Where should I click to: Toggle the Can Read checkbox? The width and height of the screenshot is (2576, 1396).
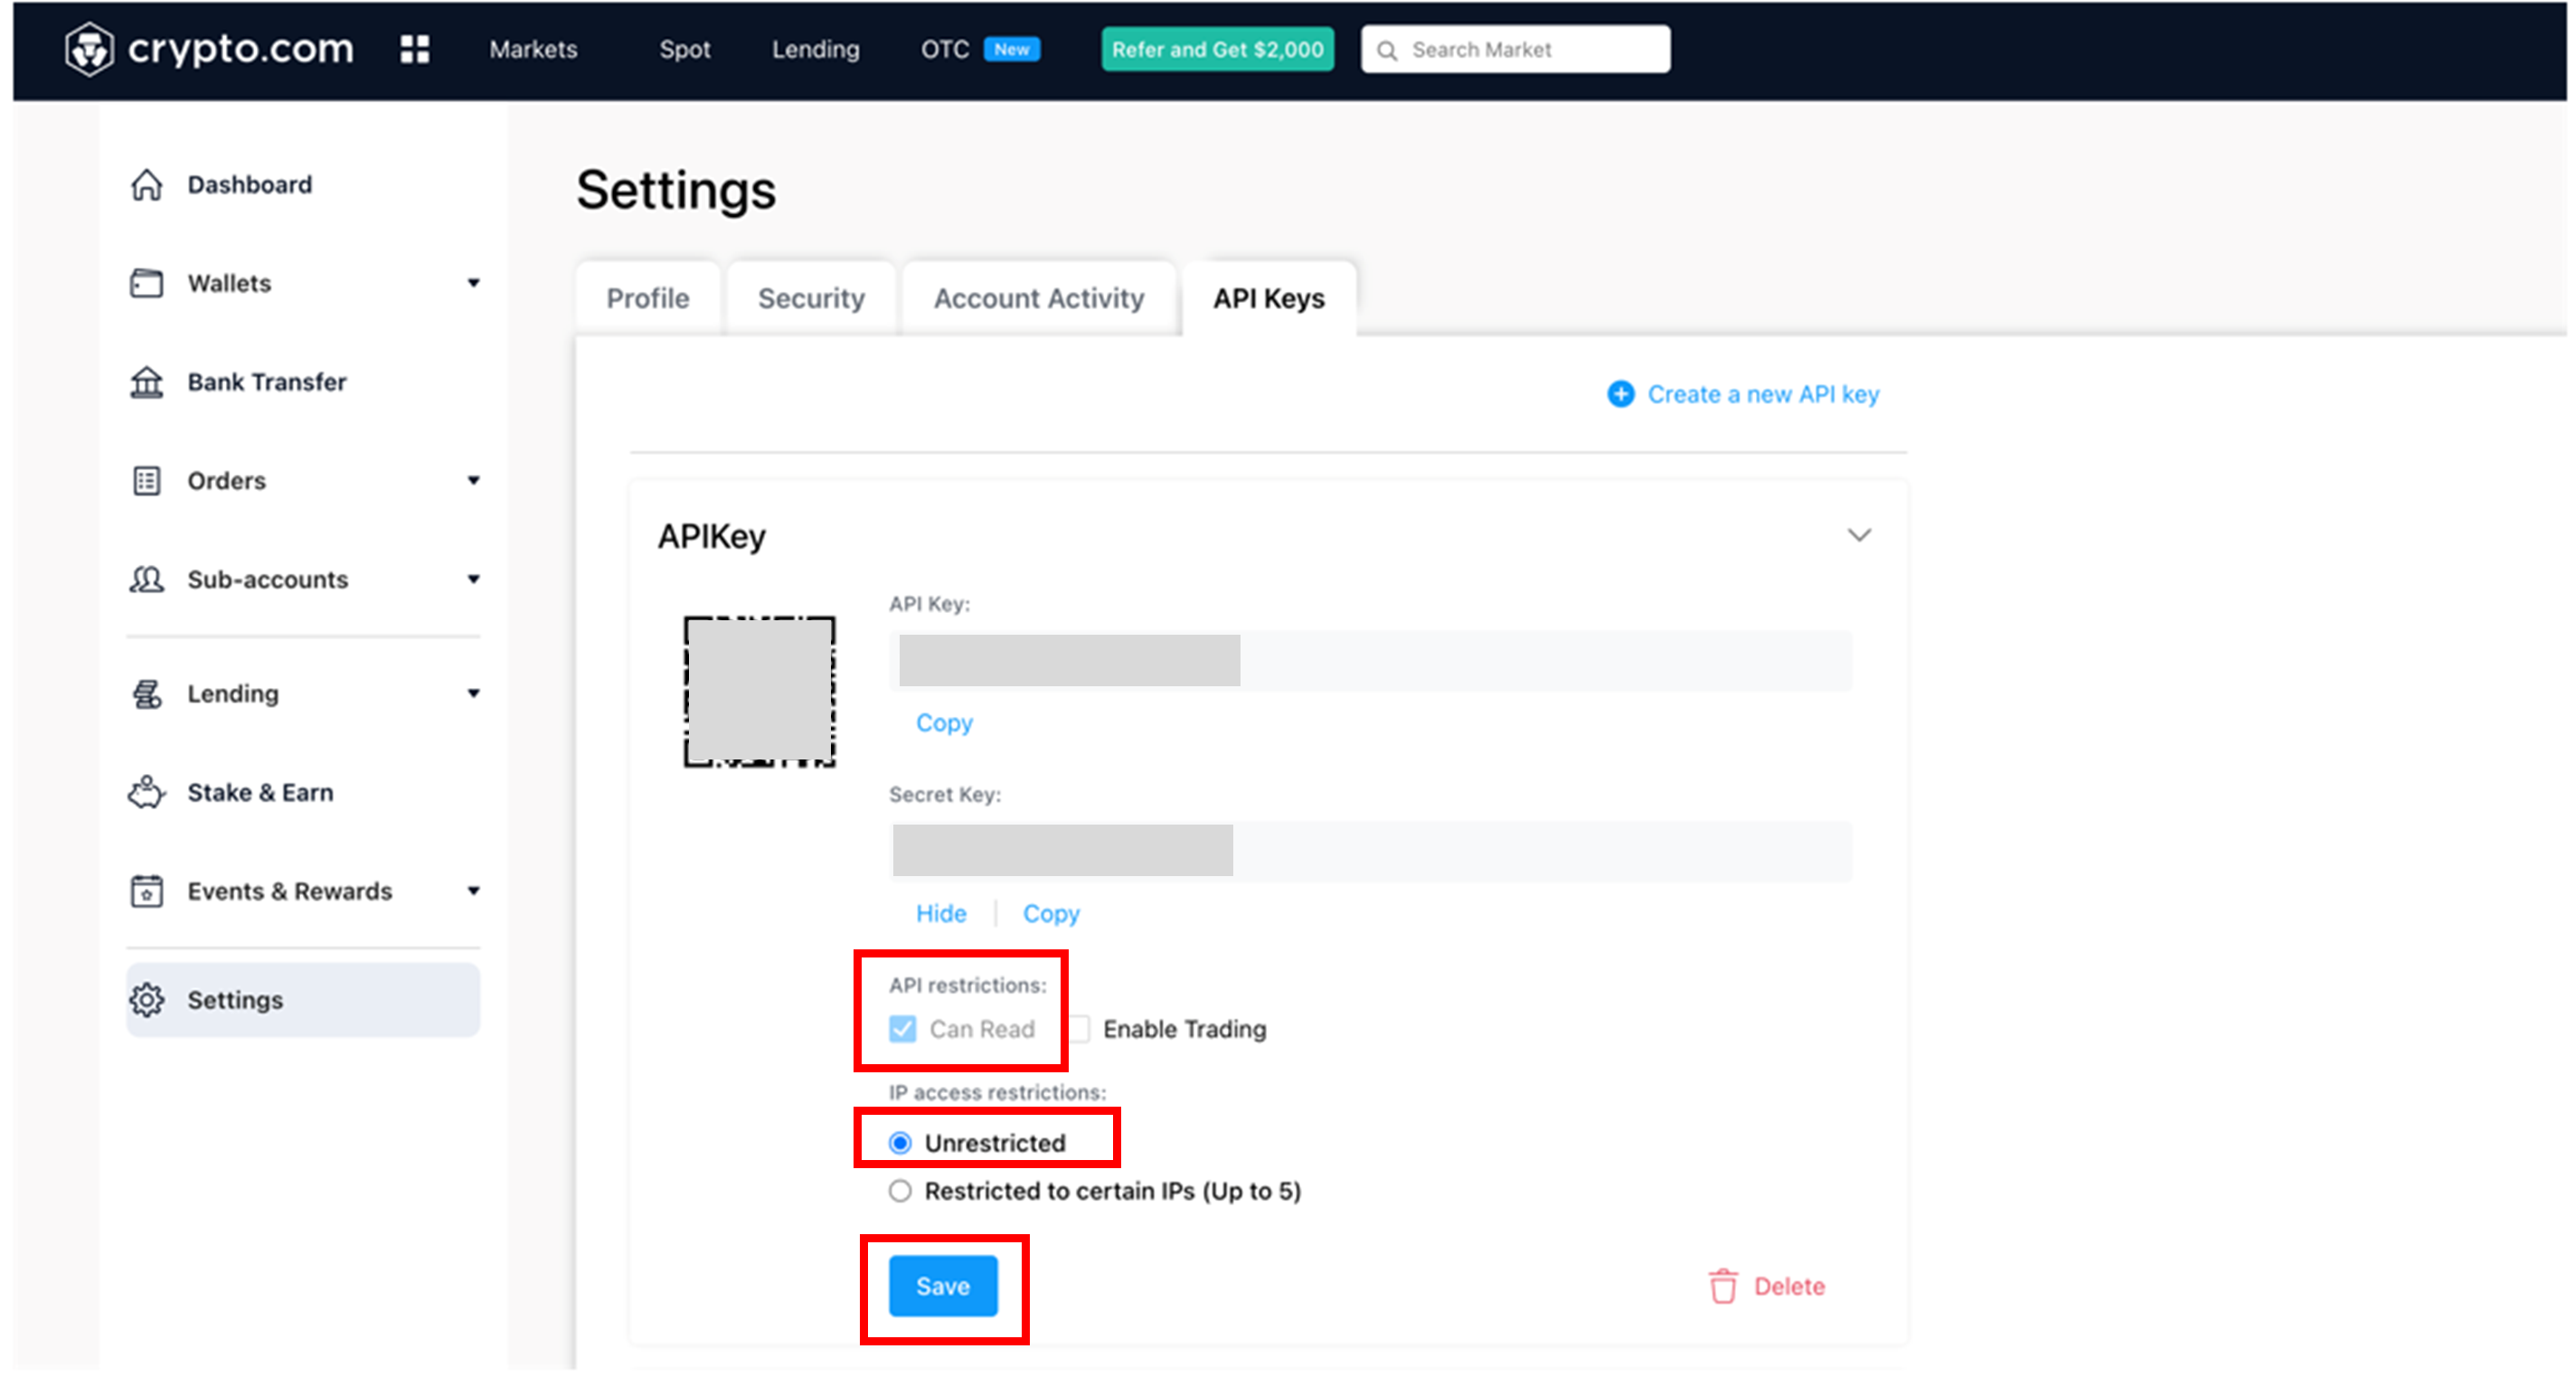pos(902,1030)
